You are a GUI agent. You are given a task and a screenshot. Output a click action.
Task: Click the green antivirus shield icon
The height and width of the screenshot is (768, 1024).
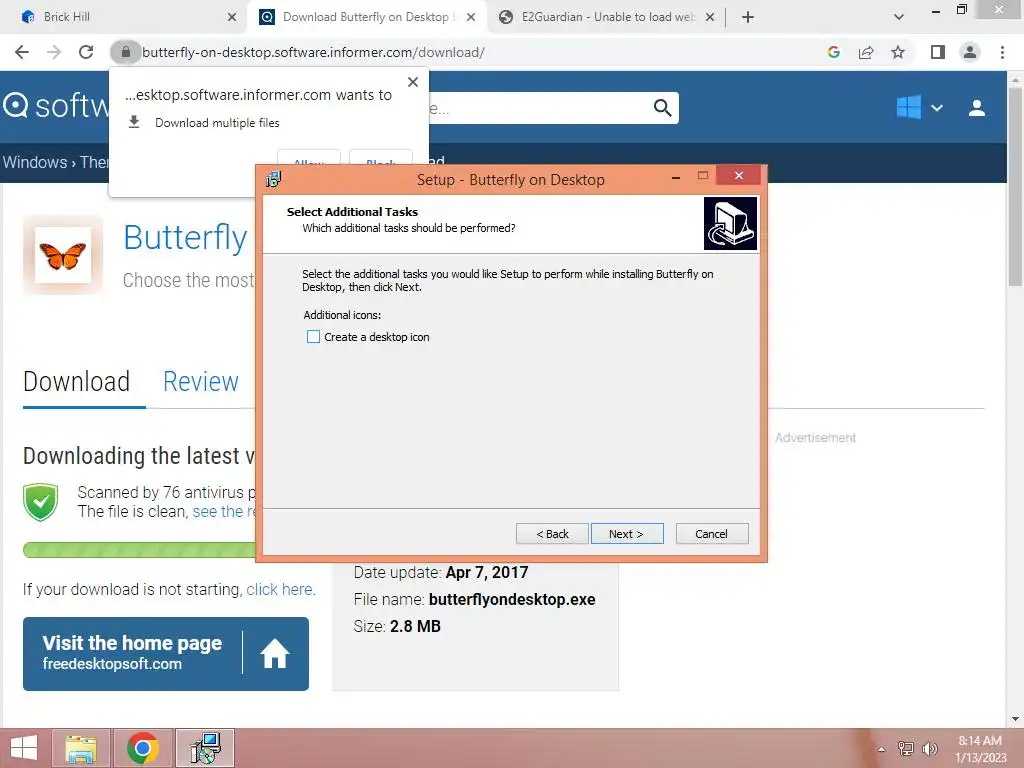tap(40, 502)
